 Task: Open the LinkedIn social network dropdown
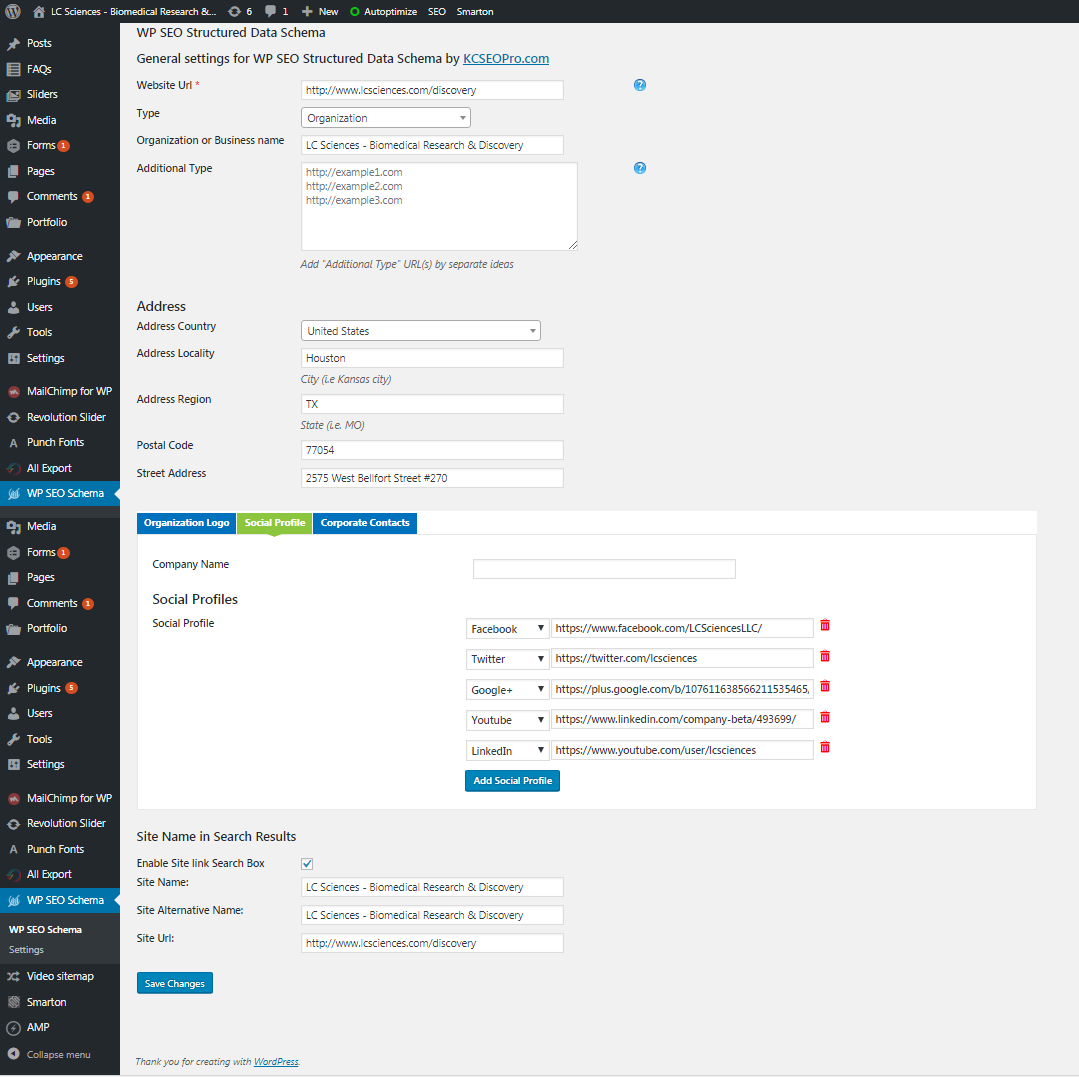pos(507,751)
